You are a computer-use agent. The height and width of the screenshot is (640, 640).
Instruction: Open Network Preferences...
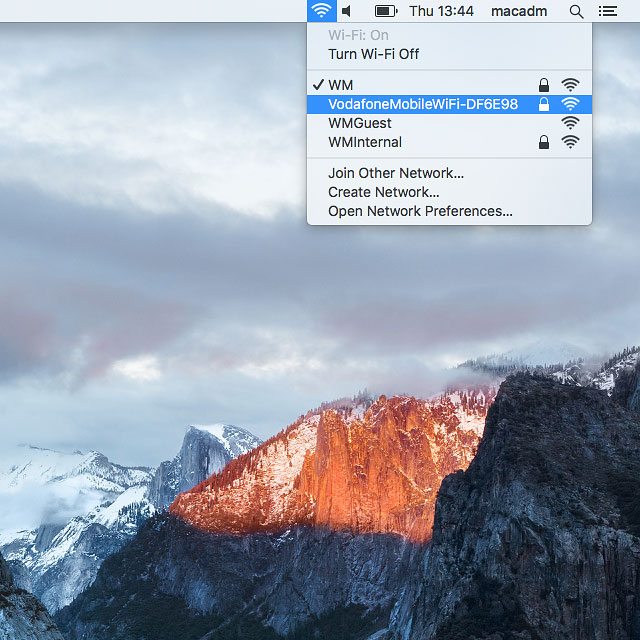[x=420, y=211]
